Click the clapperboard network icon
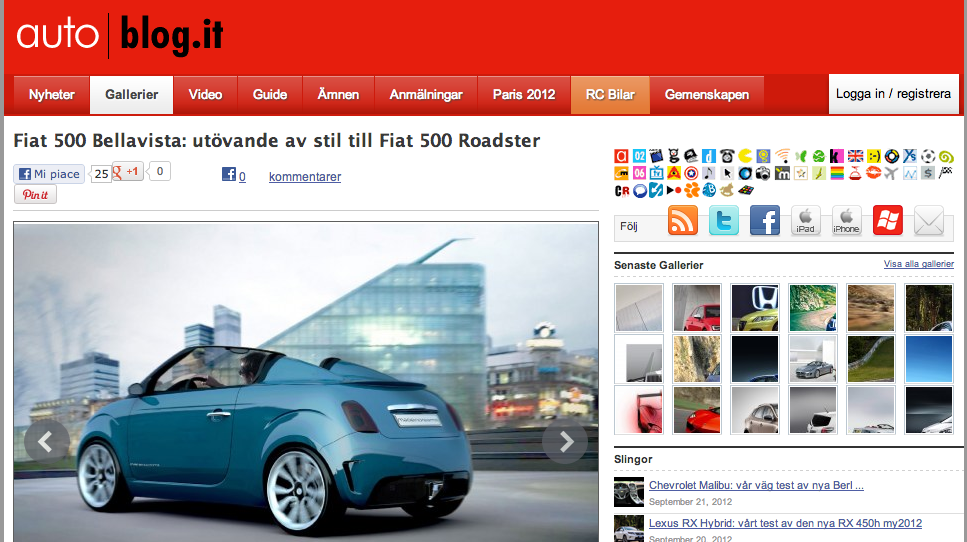Image resolution: width=967 pixels, height=542 pixels. point(656,156)
